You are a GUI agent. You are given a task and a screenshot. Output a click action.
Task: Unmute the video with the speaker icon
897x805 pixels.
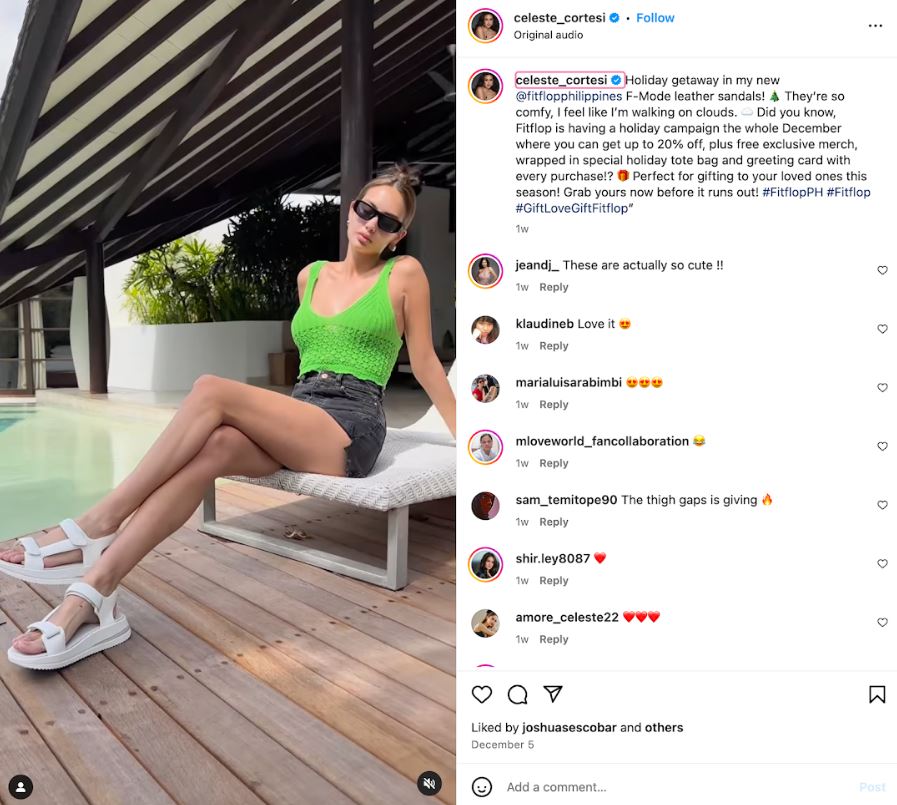430,783
